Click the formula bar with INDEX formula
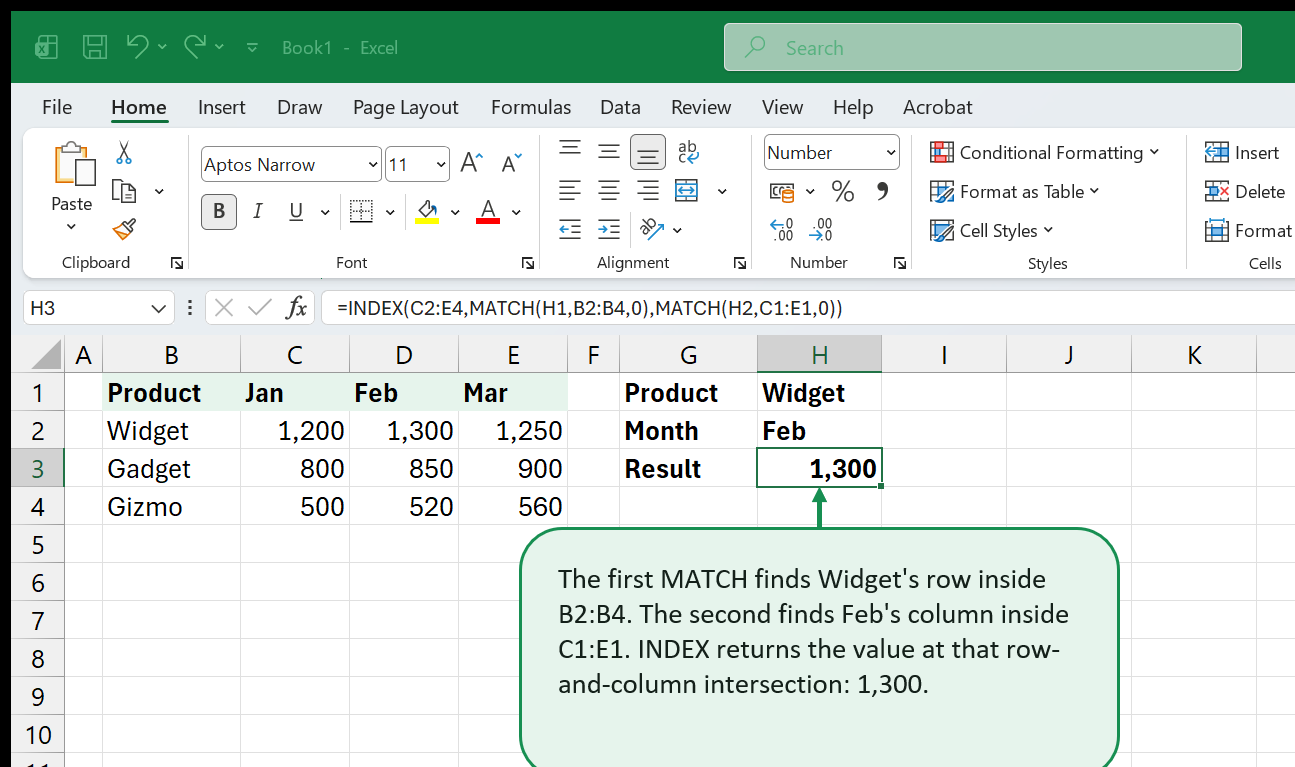The height and width of the screenshot is (767, 1295). point(808,308)
